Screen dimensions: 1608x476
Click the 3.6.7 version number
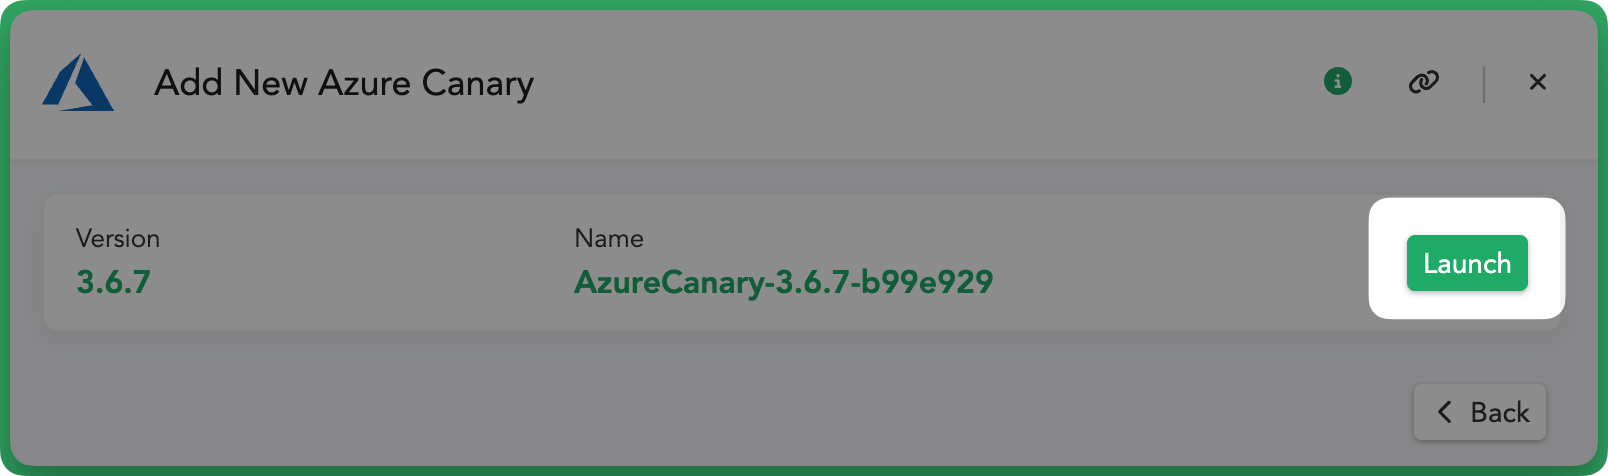pyautogui.click(x=113, y=282)
